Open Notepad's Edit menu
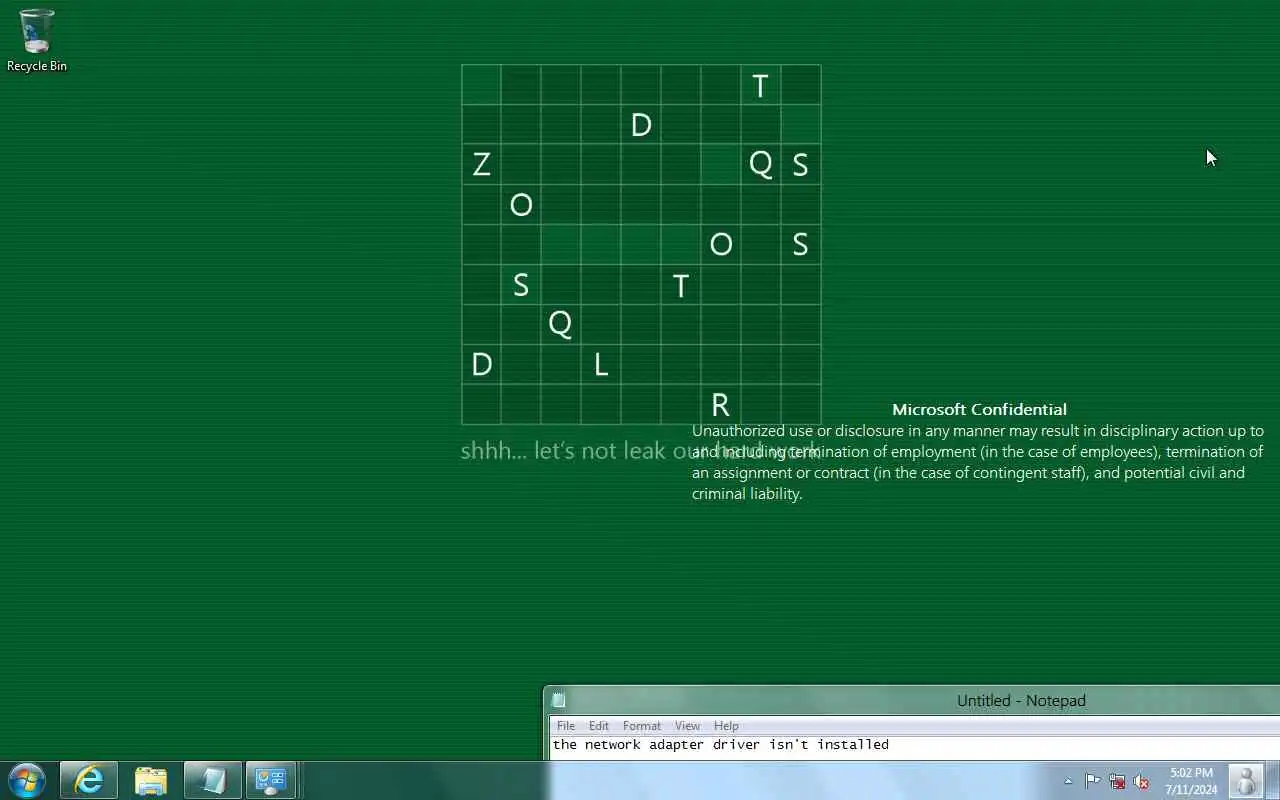 [599, 726]
